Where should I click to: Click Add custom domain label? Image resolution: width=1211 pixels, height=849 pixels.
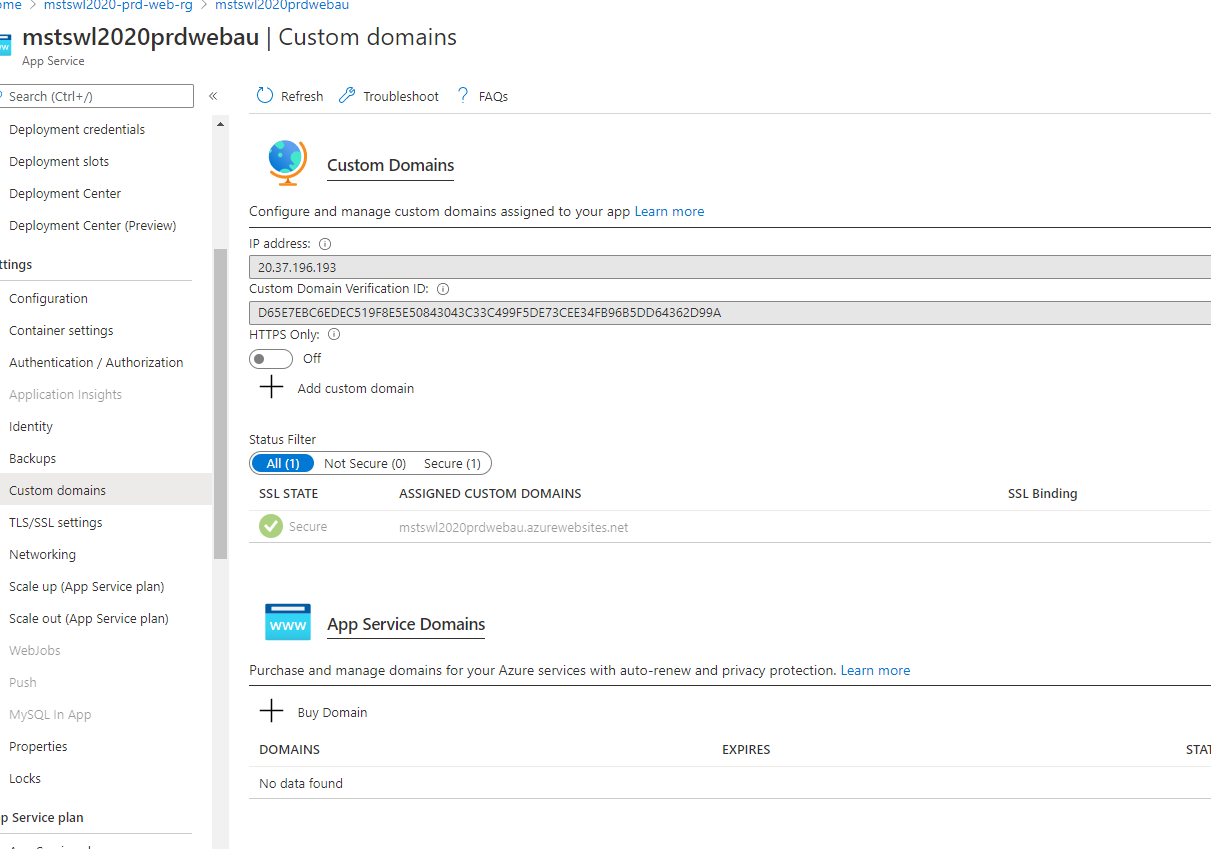356,389
